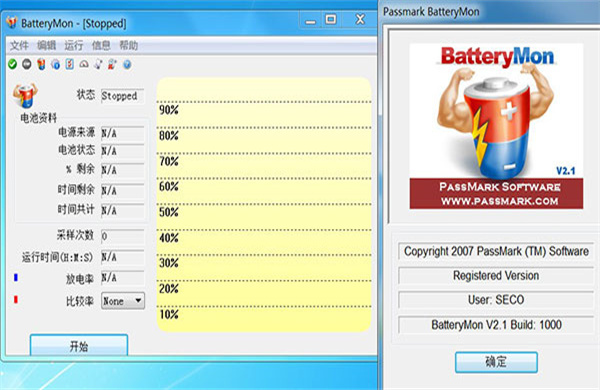Click the blue 放电率 color marker
600x390 pixels.
coord(16,277)
